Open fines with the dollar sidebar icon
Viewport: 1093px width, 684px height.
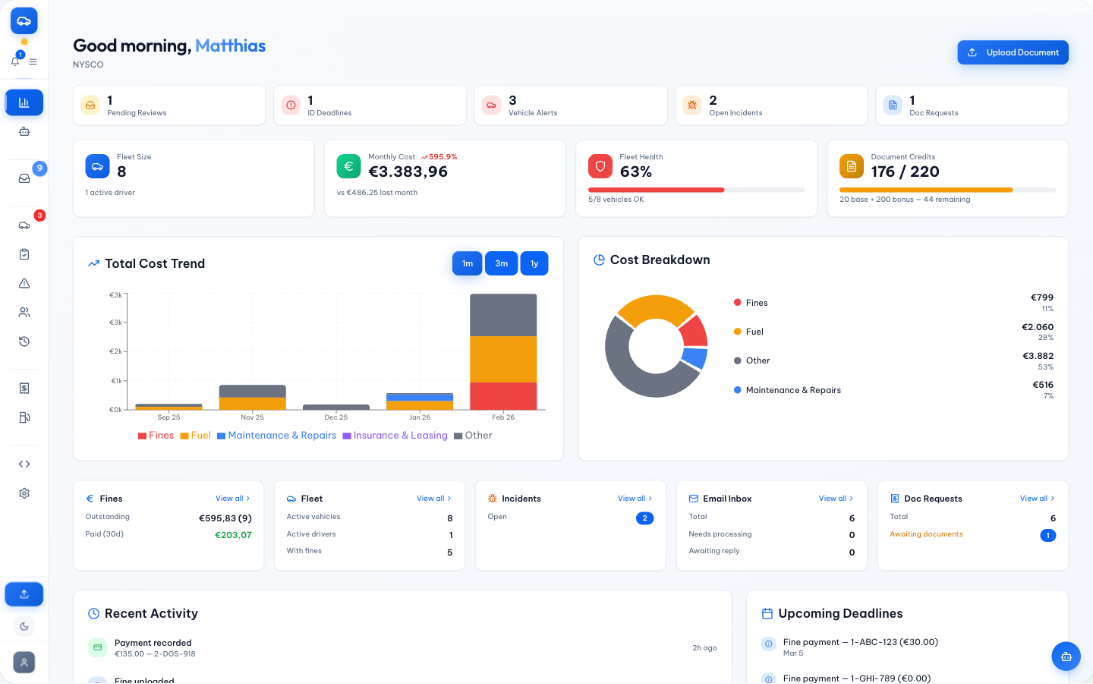tap(24, 387)
